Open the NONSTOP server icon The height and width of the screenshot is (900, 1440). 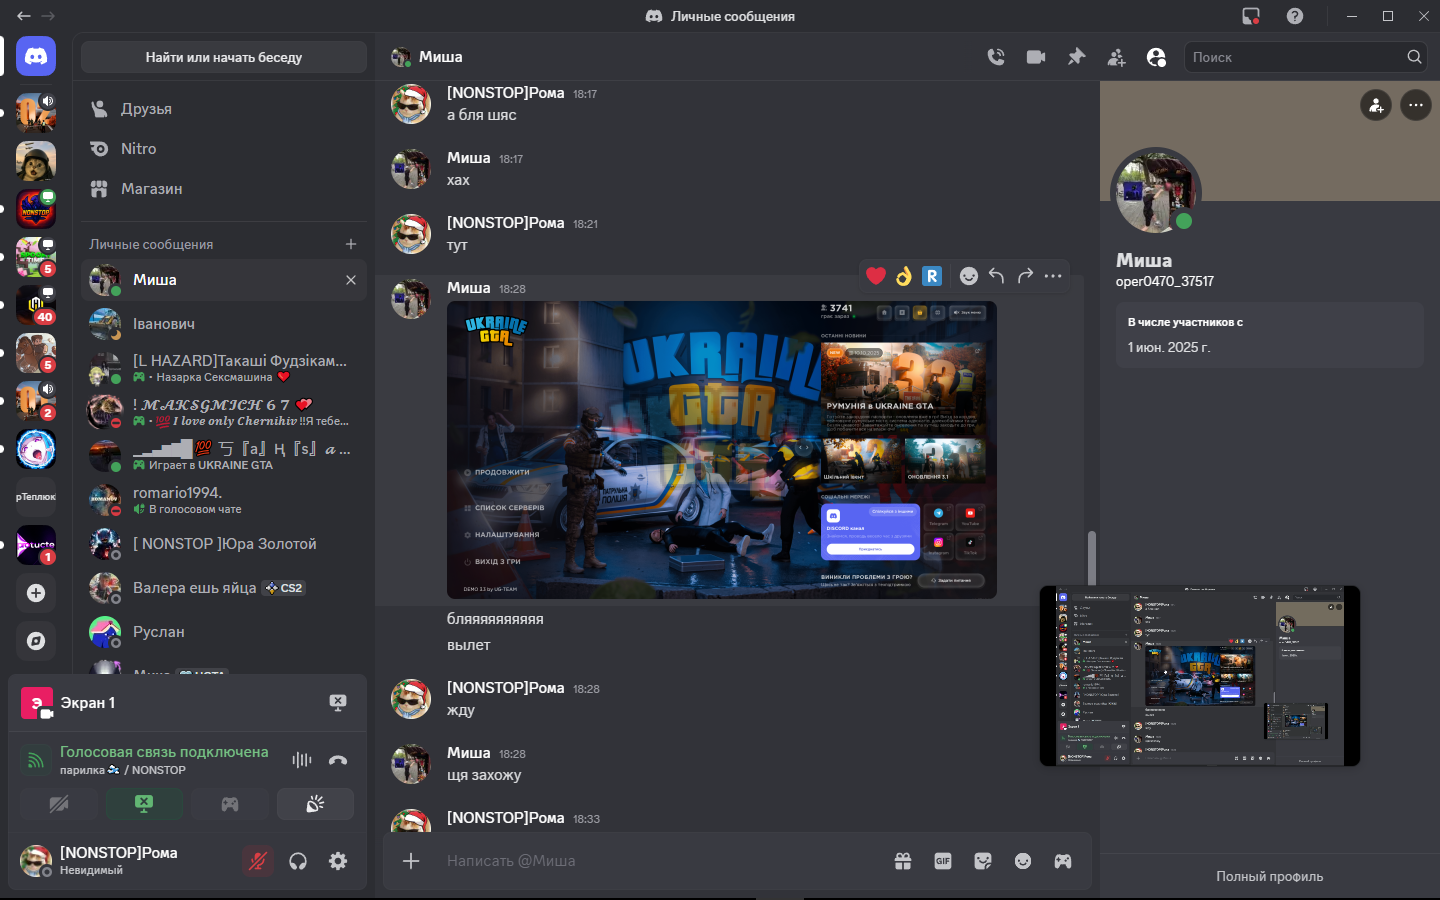click(36, 209)
